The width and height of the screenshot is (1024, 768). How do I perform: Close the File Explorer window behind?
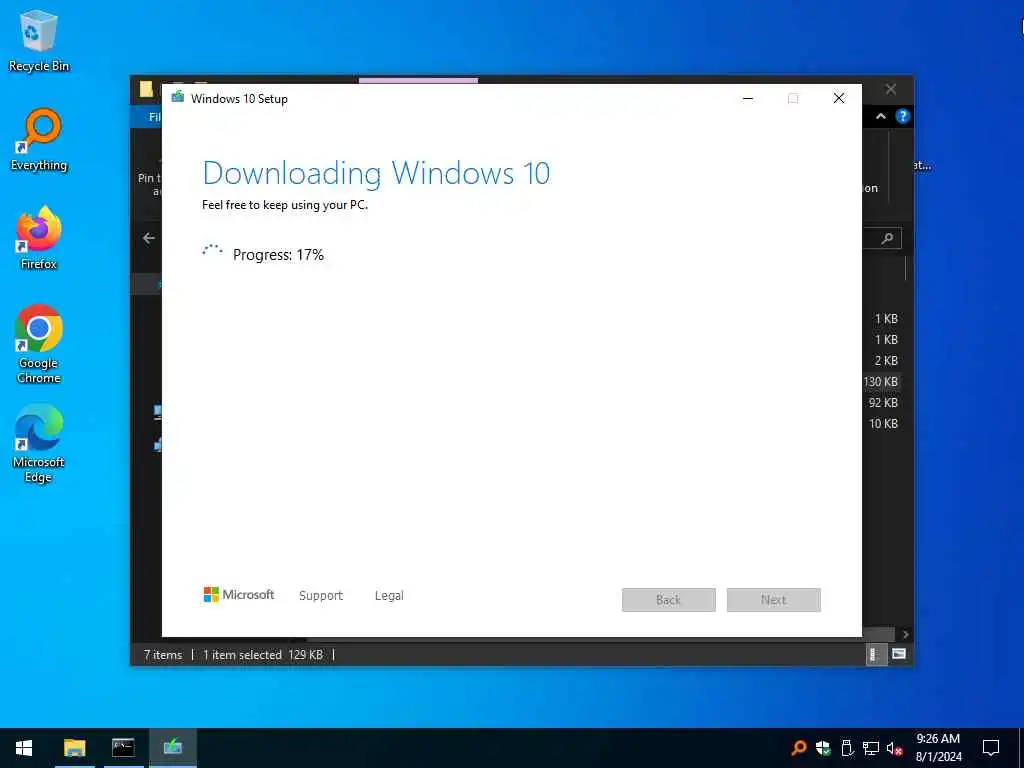[x=891, y=89]
